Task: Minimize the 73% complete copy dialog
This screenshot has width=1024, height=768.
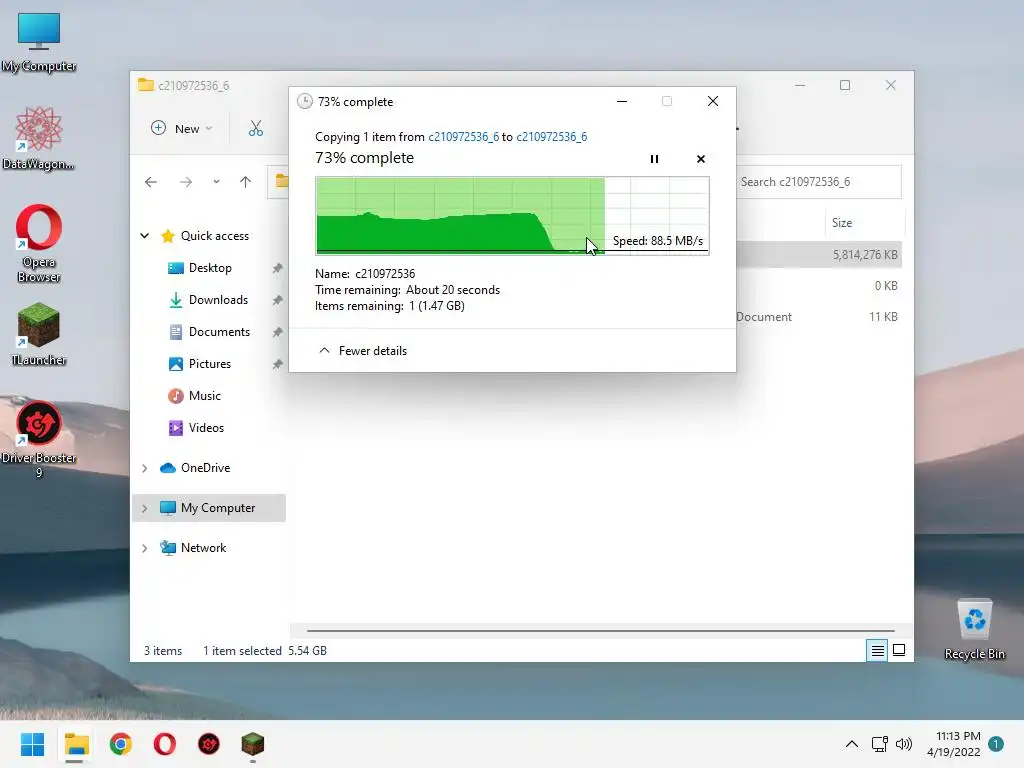Action: [622, 101]
